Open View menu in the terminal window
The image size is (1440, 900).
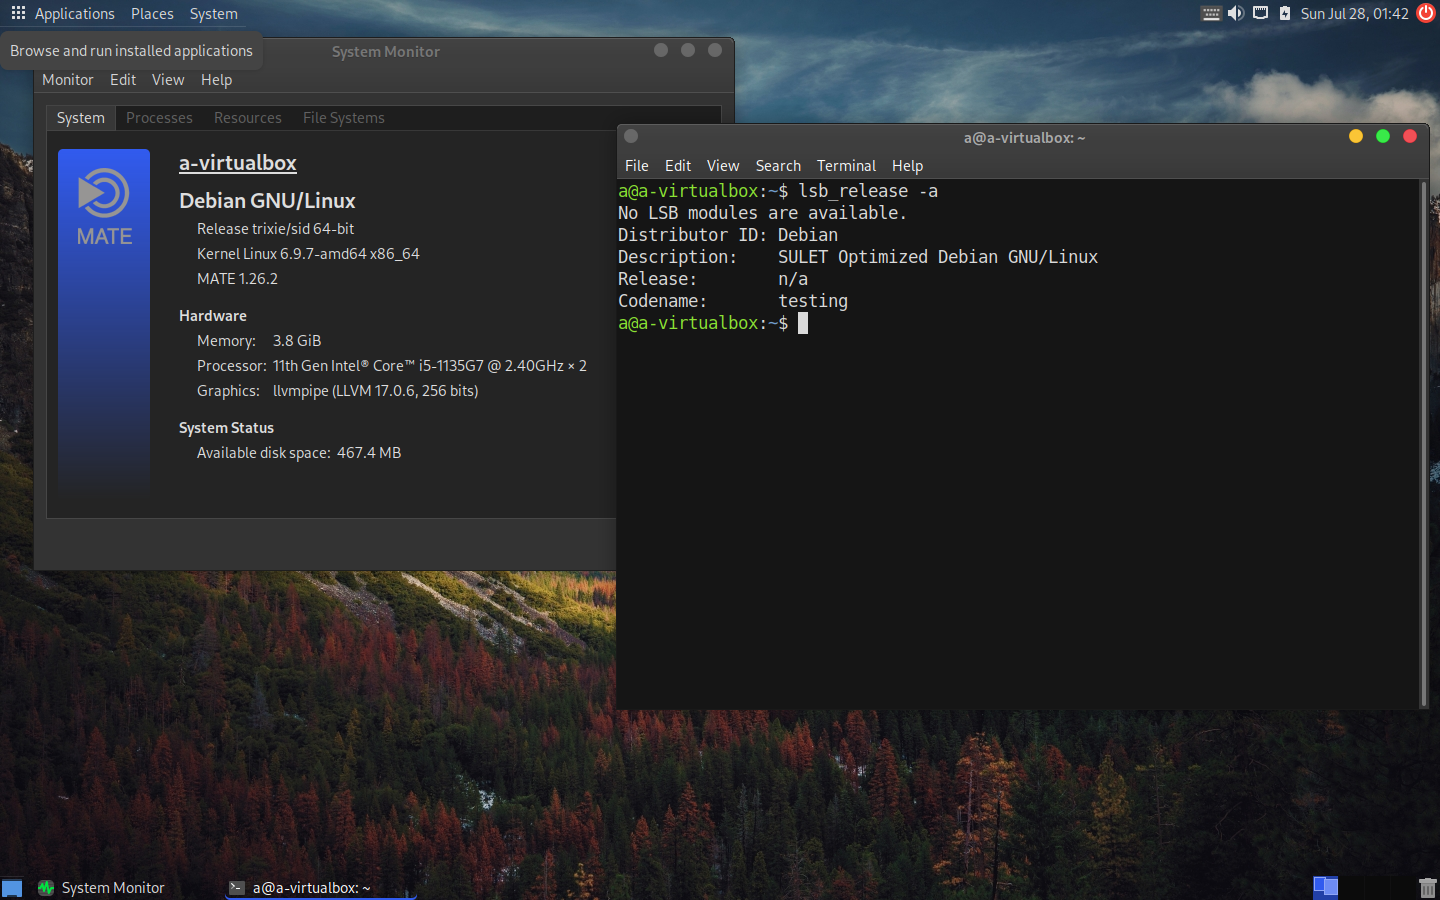pos(723,166)
